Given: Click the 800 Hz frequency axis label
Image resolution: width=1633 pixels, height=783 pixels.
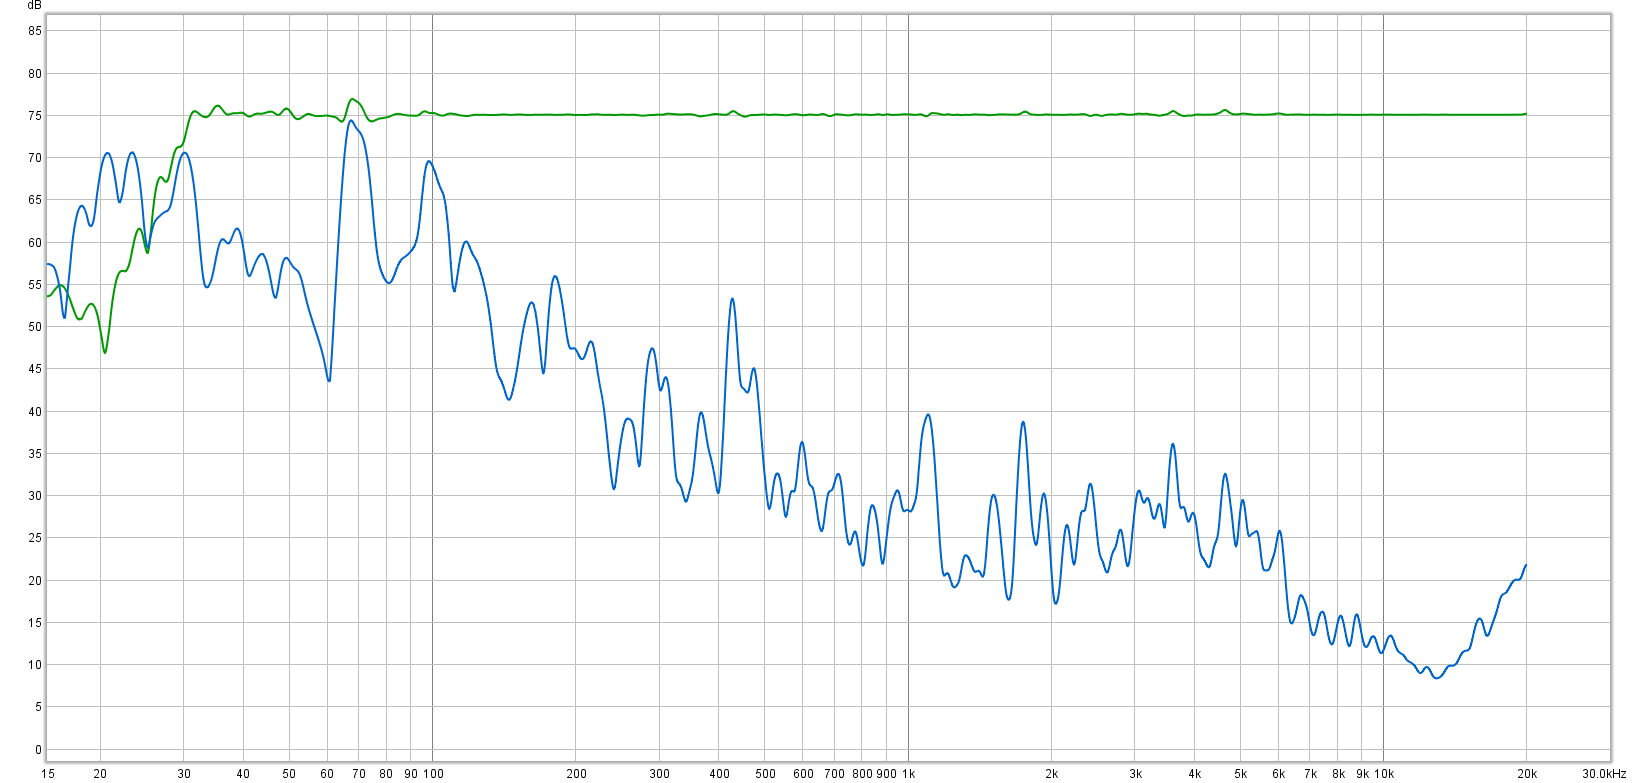Looking at the screenshot, I should point(862,774).
